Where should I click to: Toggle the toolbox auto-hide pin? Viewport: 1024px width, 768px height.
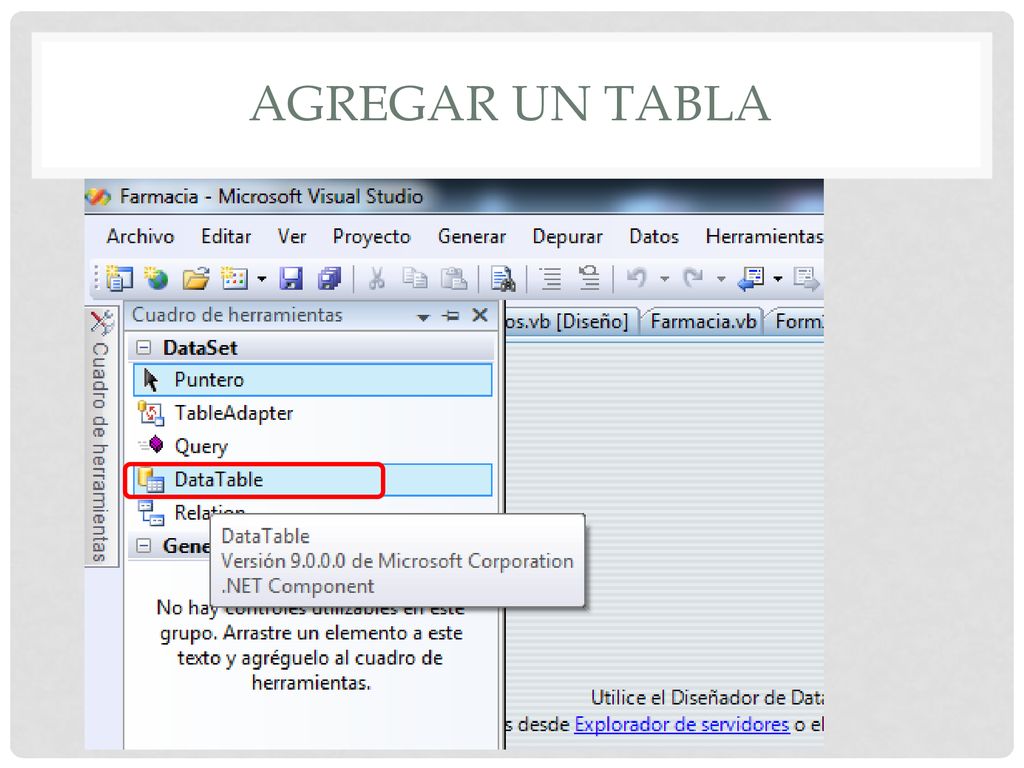click(450, 316)
